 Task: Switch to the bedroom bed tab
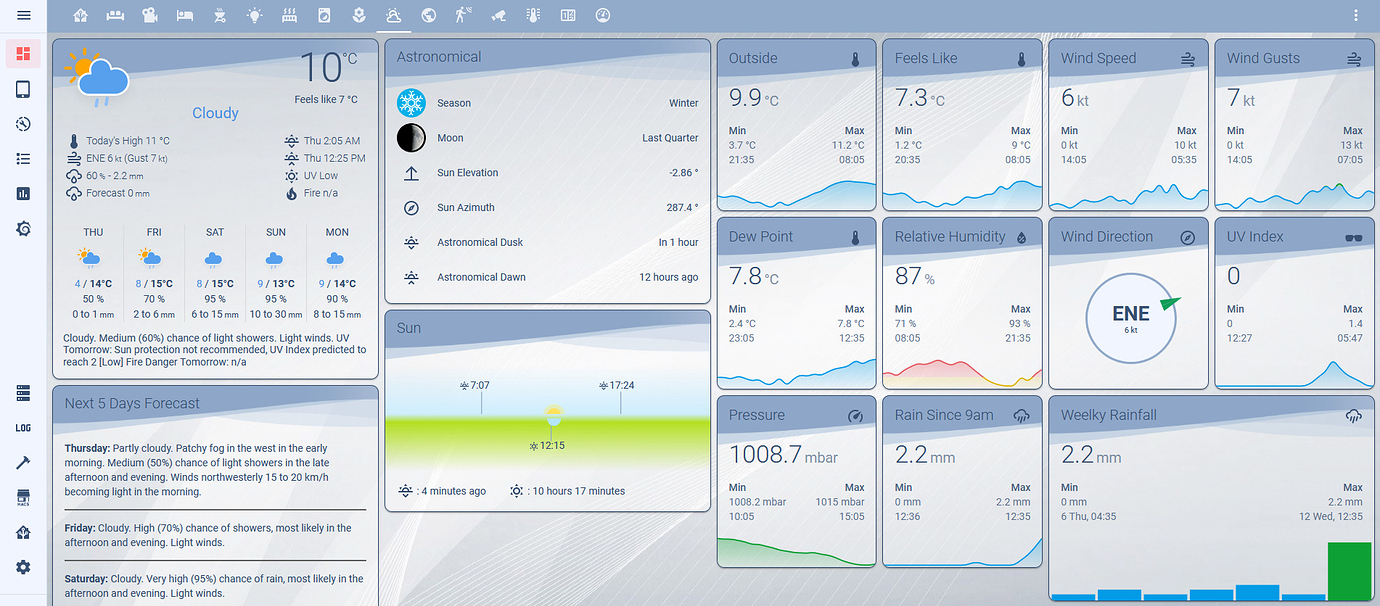pos(185,15)
